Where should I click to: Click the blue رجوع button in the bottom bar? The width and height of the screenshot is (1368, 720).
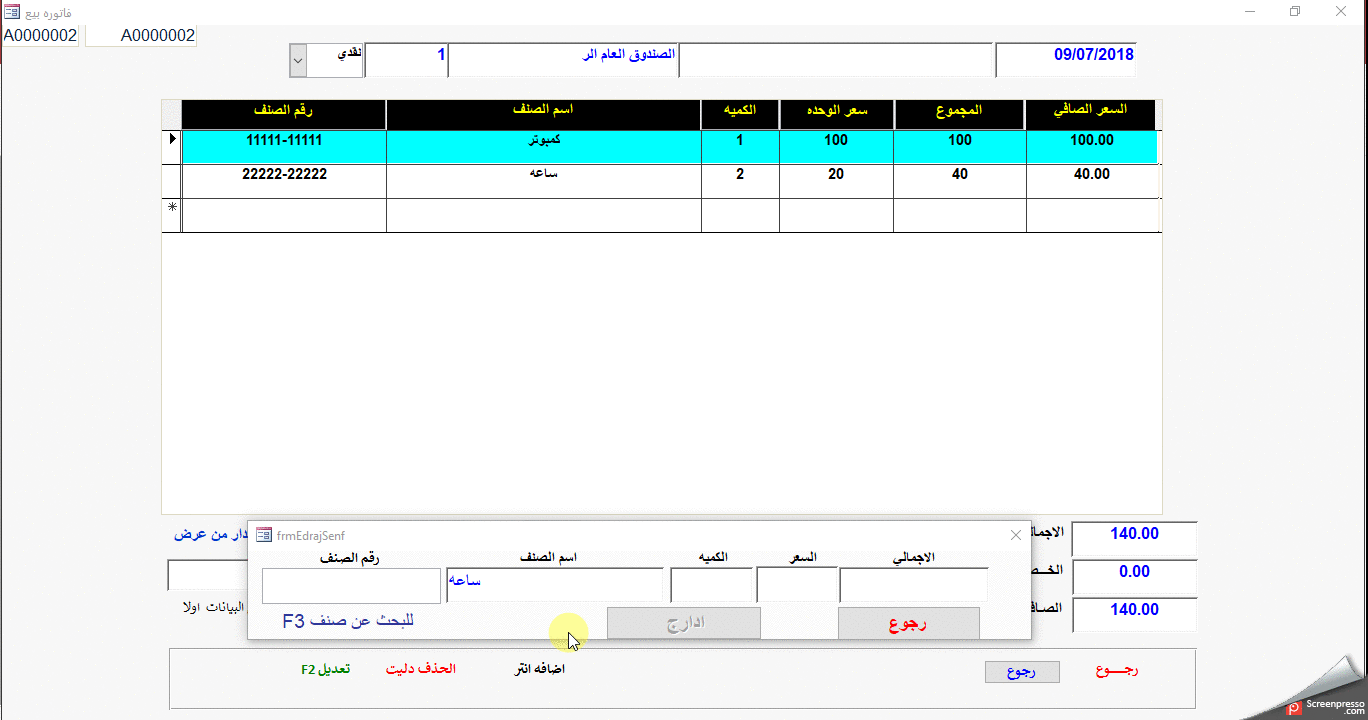coord(1021,672)
